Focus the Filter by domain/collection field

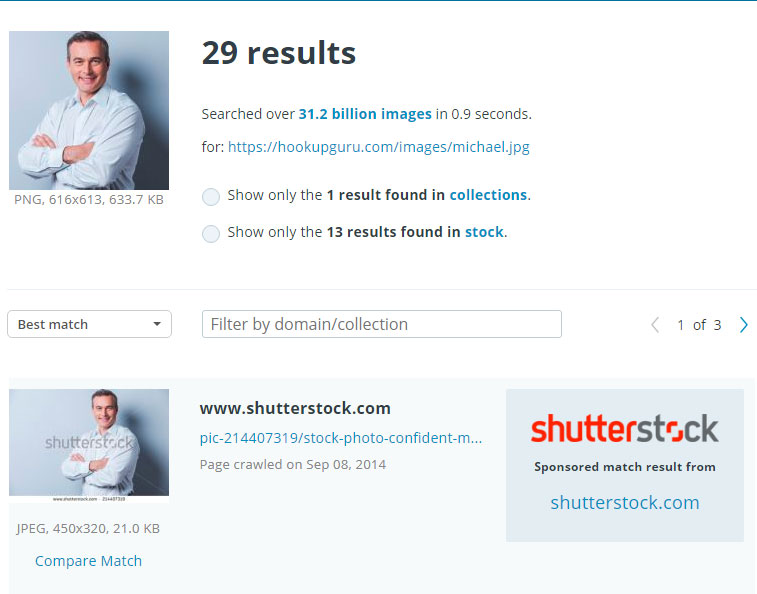(381, 324)
